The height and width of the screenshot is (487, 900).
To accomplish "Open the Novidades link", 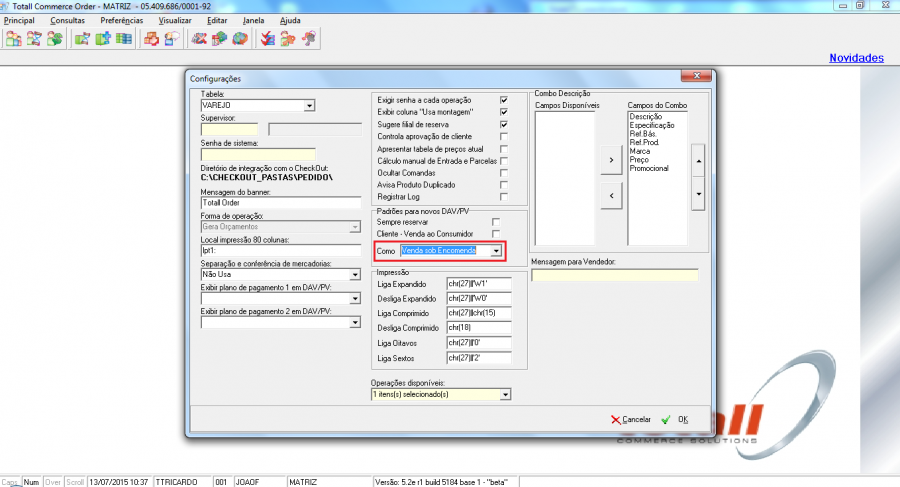I will tap(856, 57).
